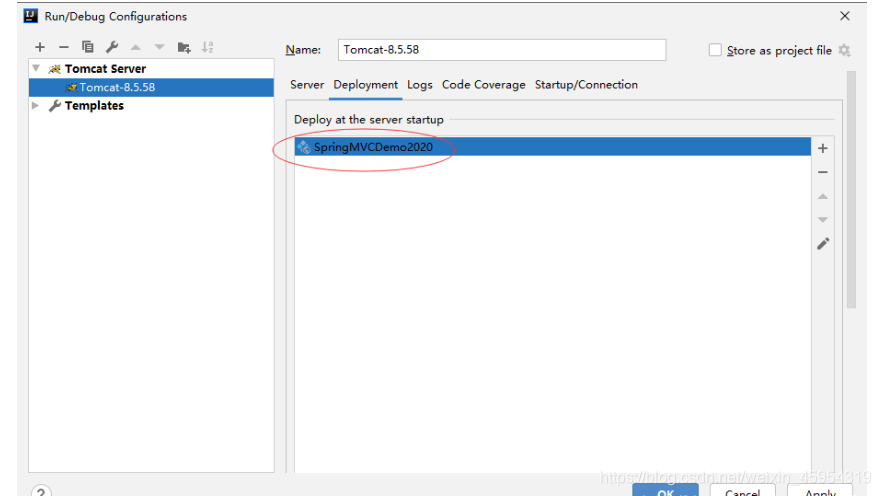
Task: Expand the Templates tree node
Action: 35,106
